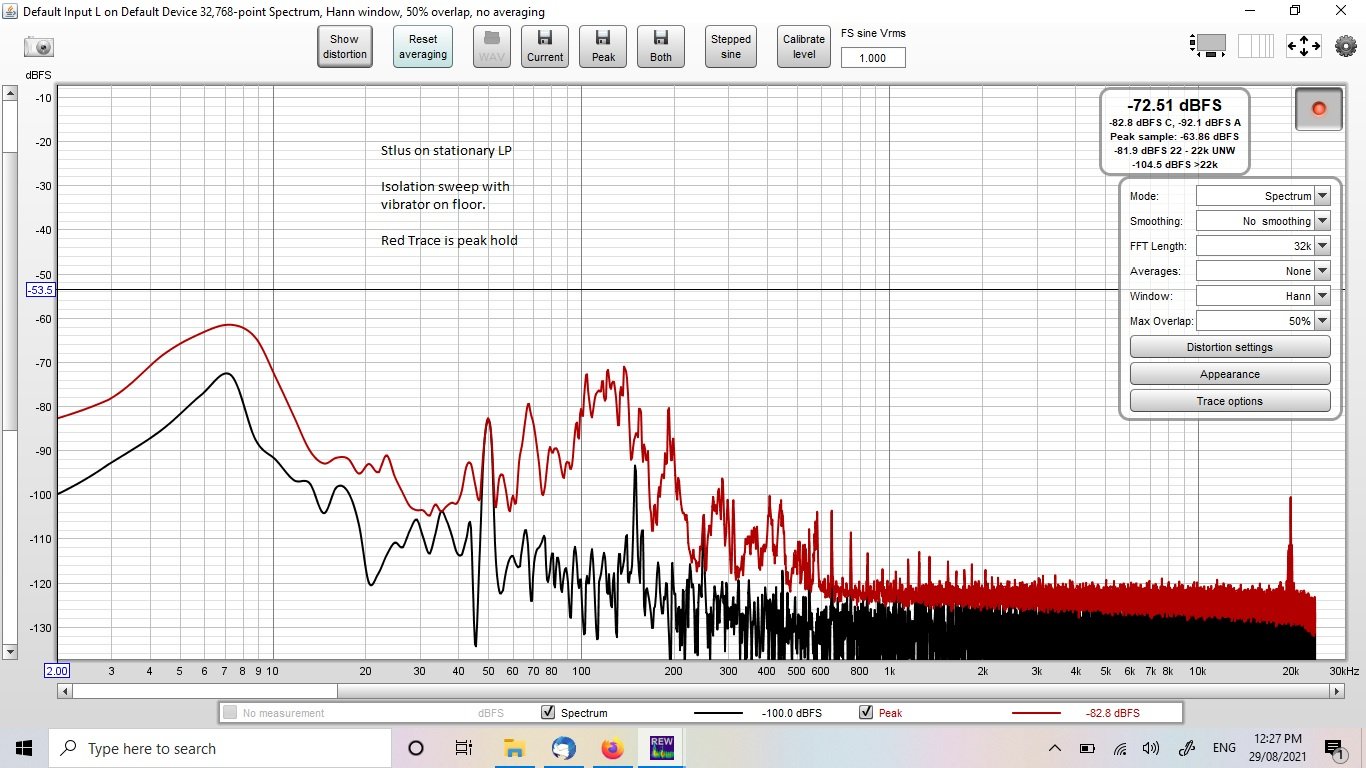Open the FFT Length dropdown

pyautogui.click(x=1263, y=246)
